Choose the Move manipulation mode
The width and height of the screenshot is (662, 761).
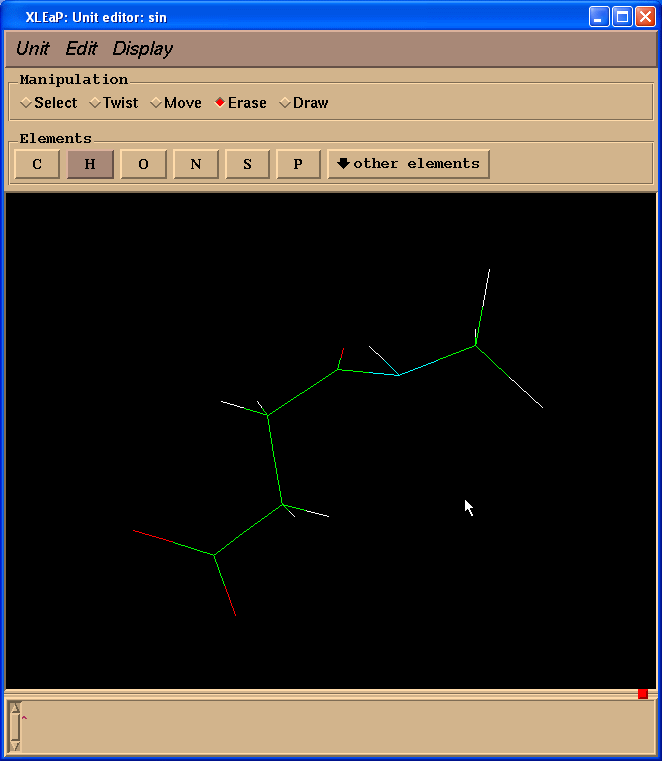(176, 103)
